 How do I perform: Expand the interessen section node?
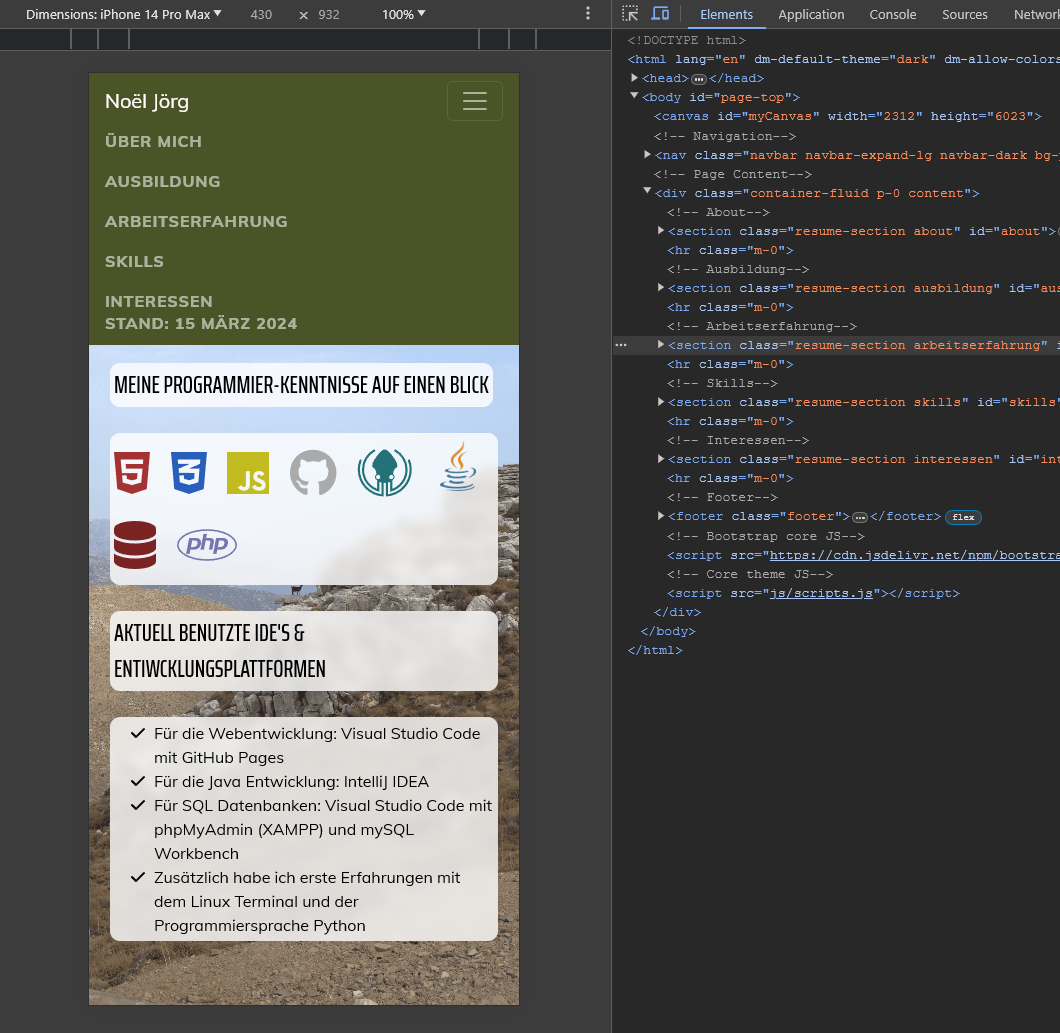coord(660,458)
